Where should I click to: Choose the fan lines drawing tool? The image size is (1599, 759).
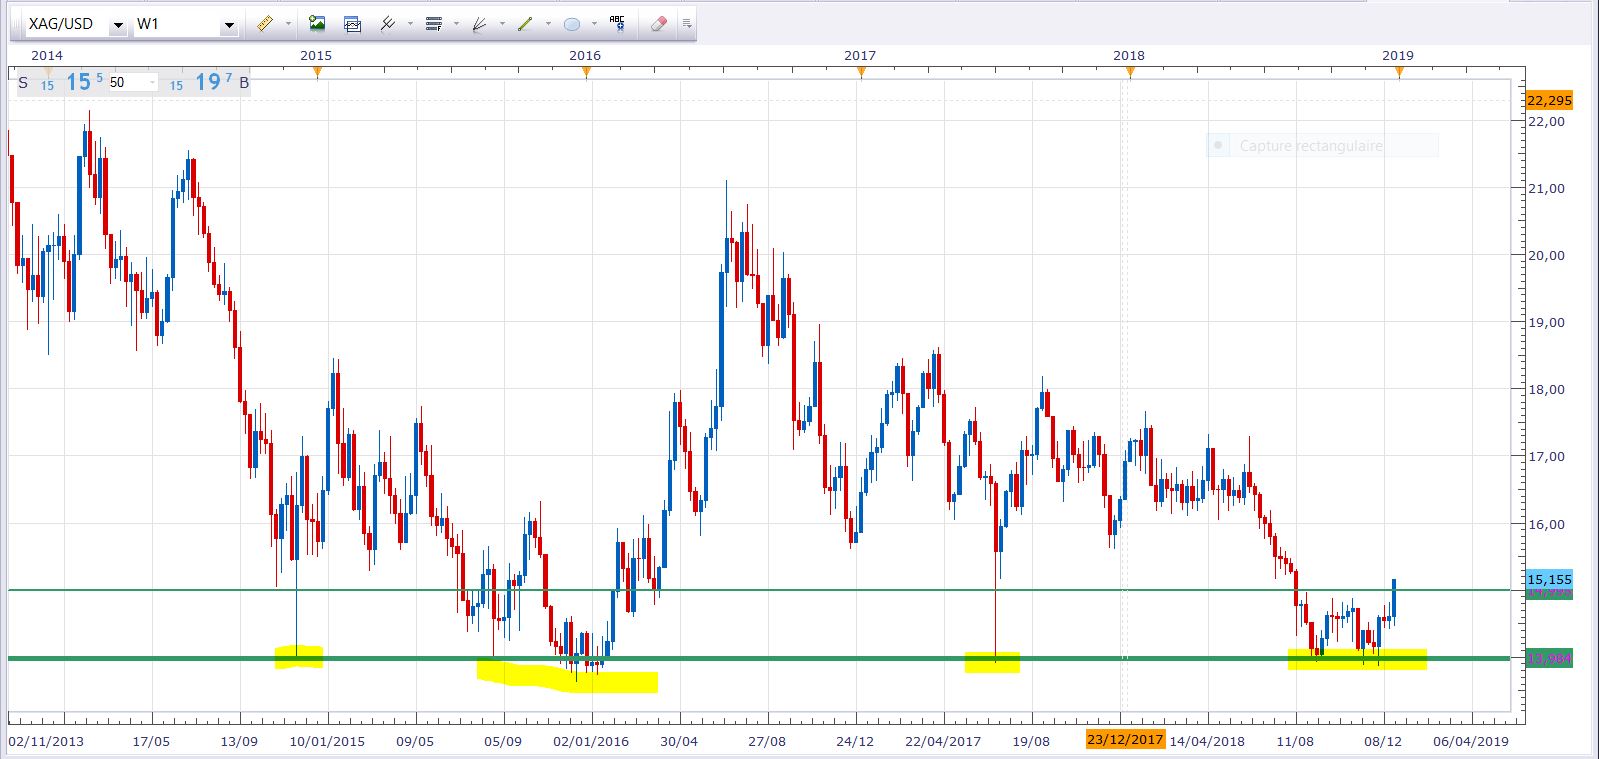479,24
